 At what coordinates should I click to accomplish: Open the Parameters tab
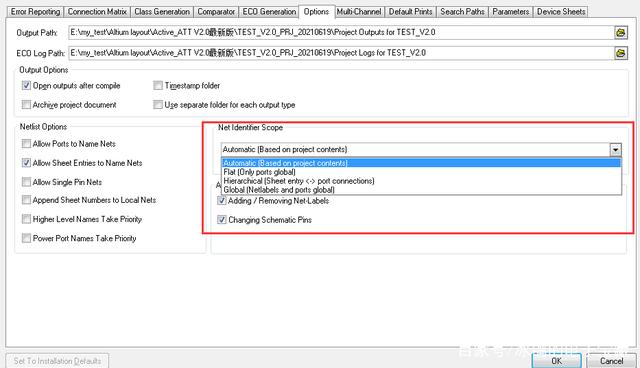(x=511, y=12)
